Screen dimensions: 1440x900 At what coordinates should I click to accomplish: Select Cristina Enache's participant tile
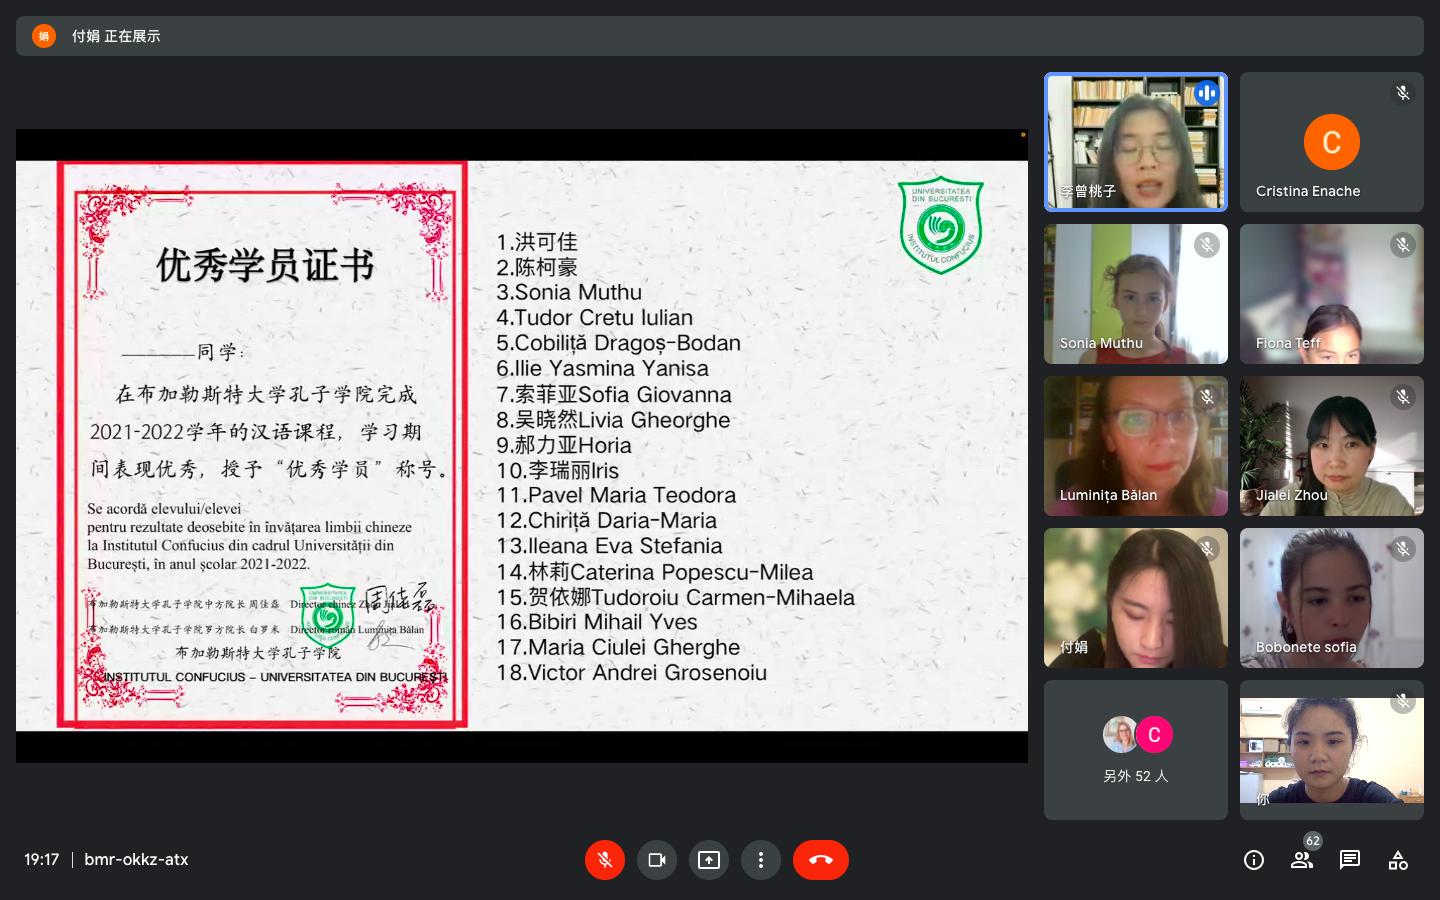tap(1331, 142)
